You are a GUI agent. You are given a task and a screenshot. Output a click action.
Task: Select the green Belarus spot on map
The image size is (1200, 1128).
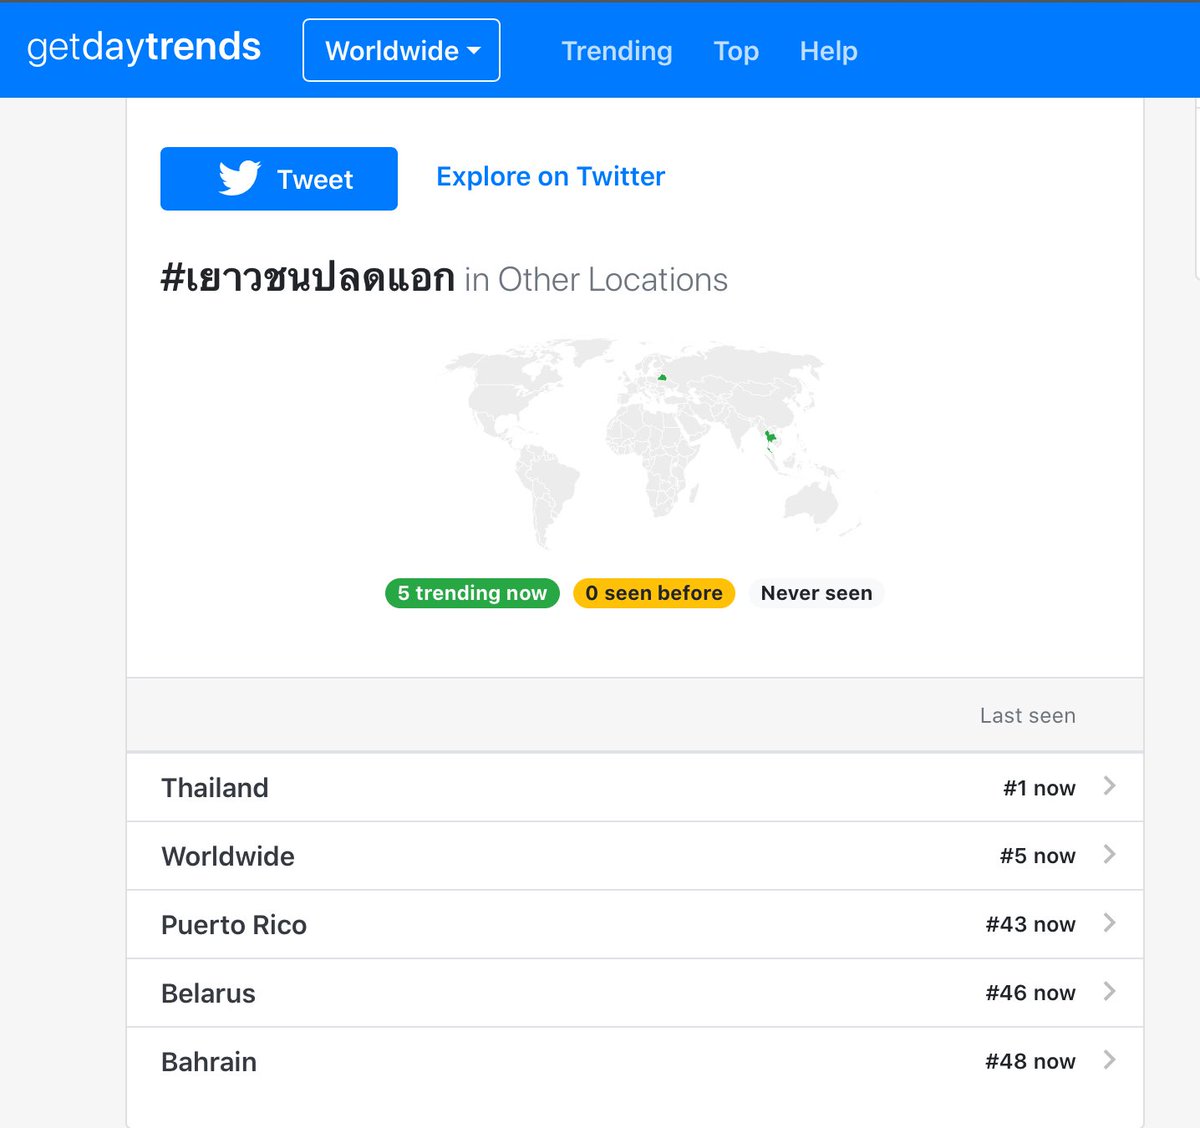[x=662, y=378]
